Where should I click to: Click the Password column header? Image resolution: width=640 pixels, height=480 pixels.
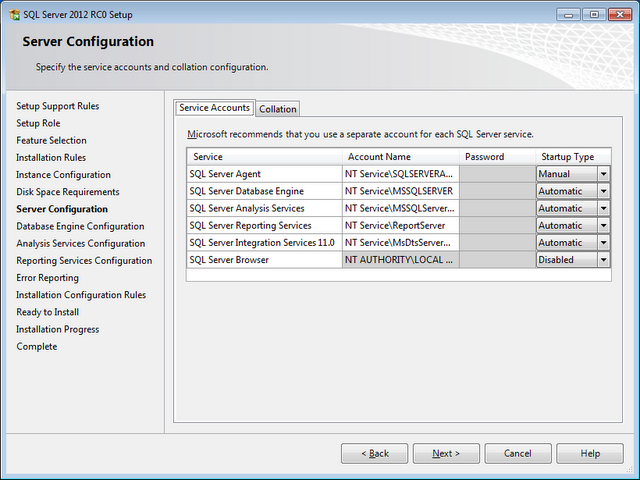click(x=497, y=157)
